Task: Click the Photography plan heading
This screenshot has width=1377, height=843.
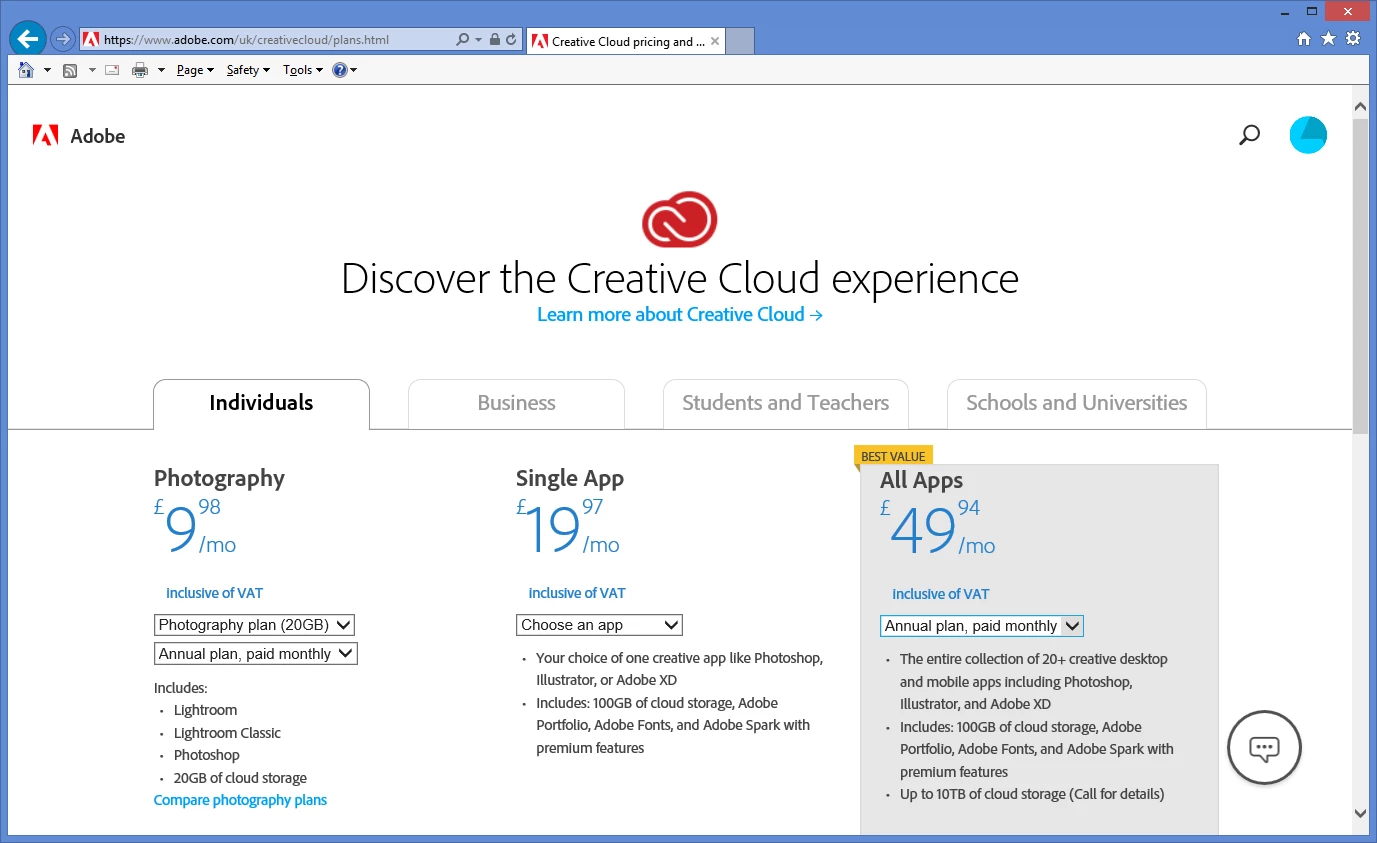Action: point(219,478)
